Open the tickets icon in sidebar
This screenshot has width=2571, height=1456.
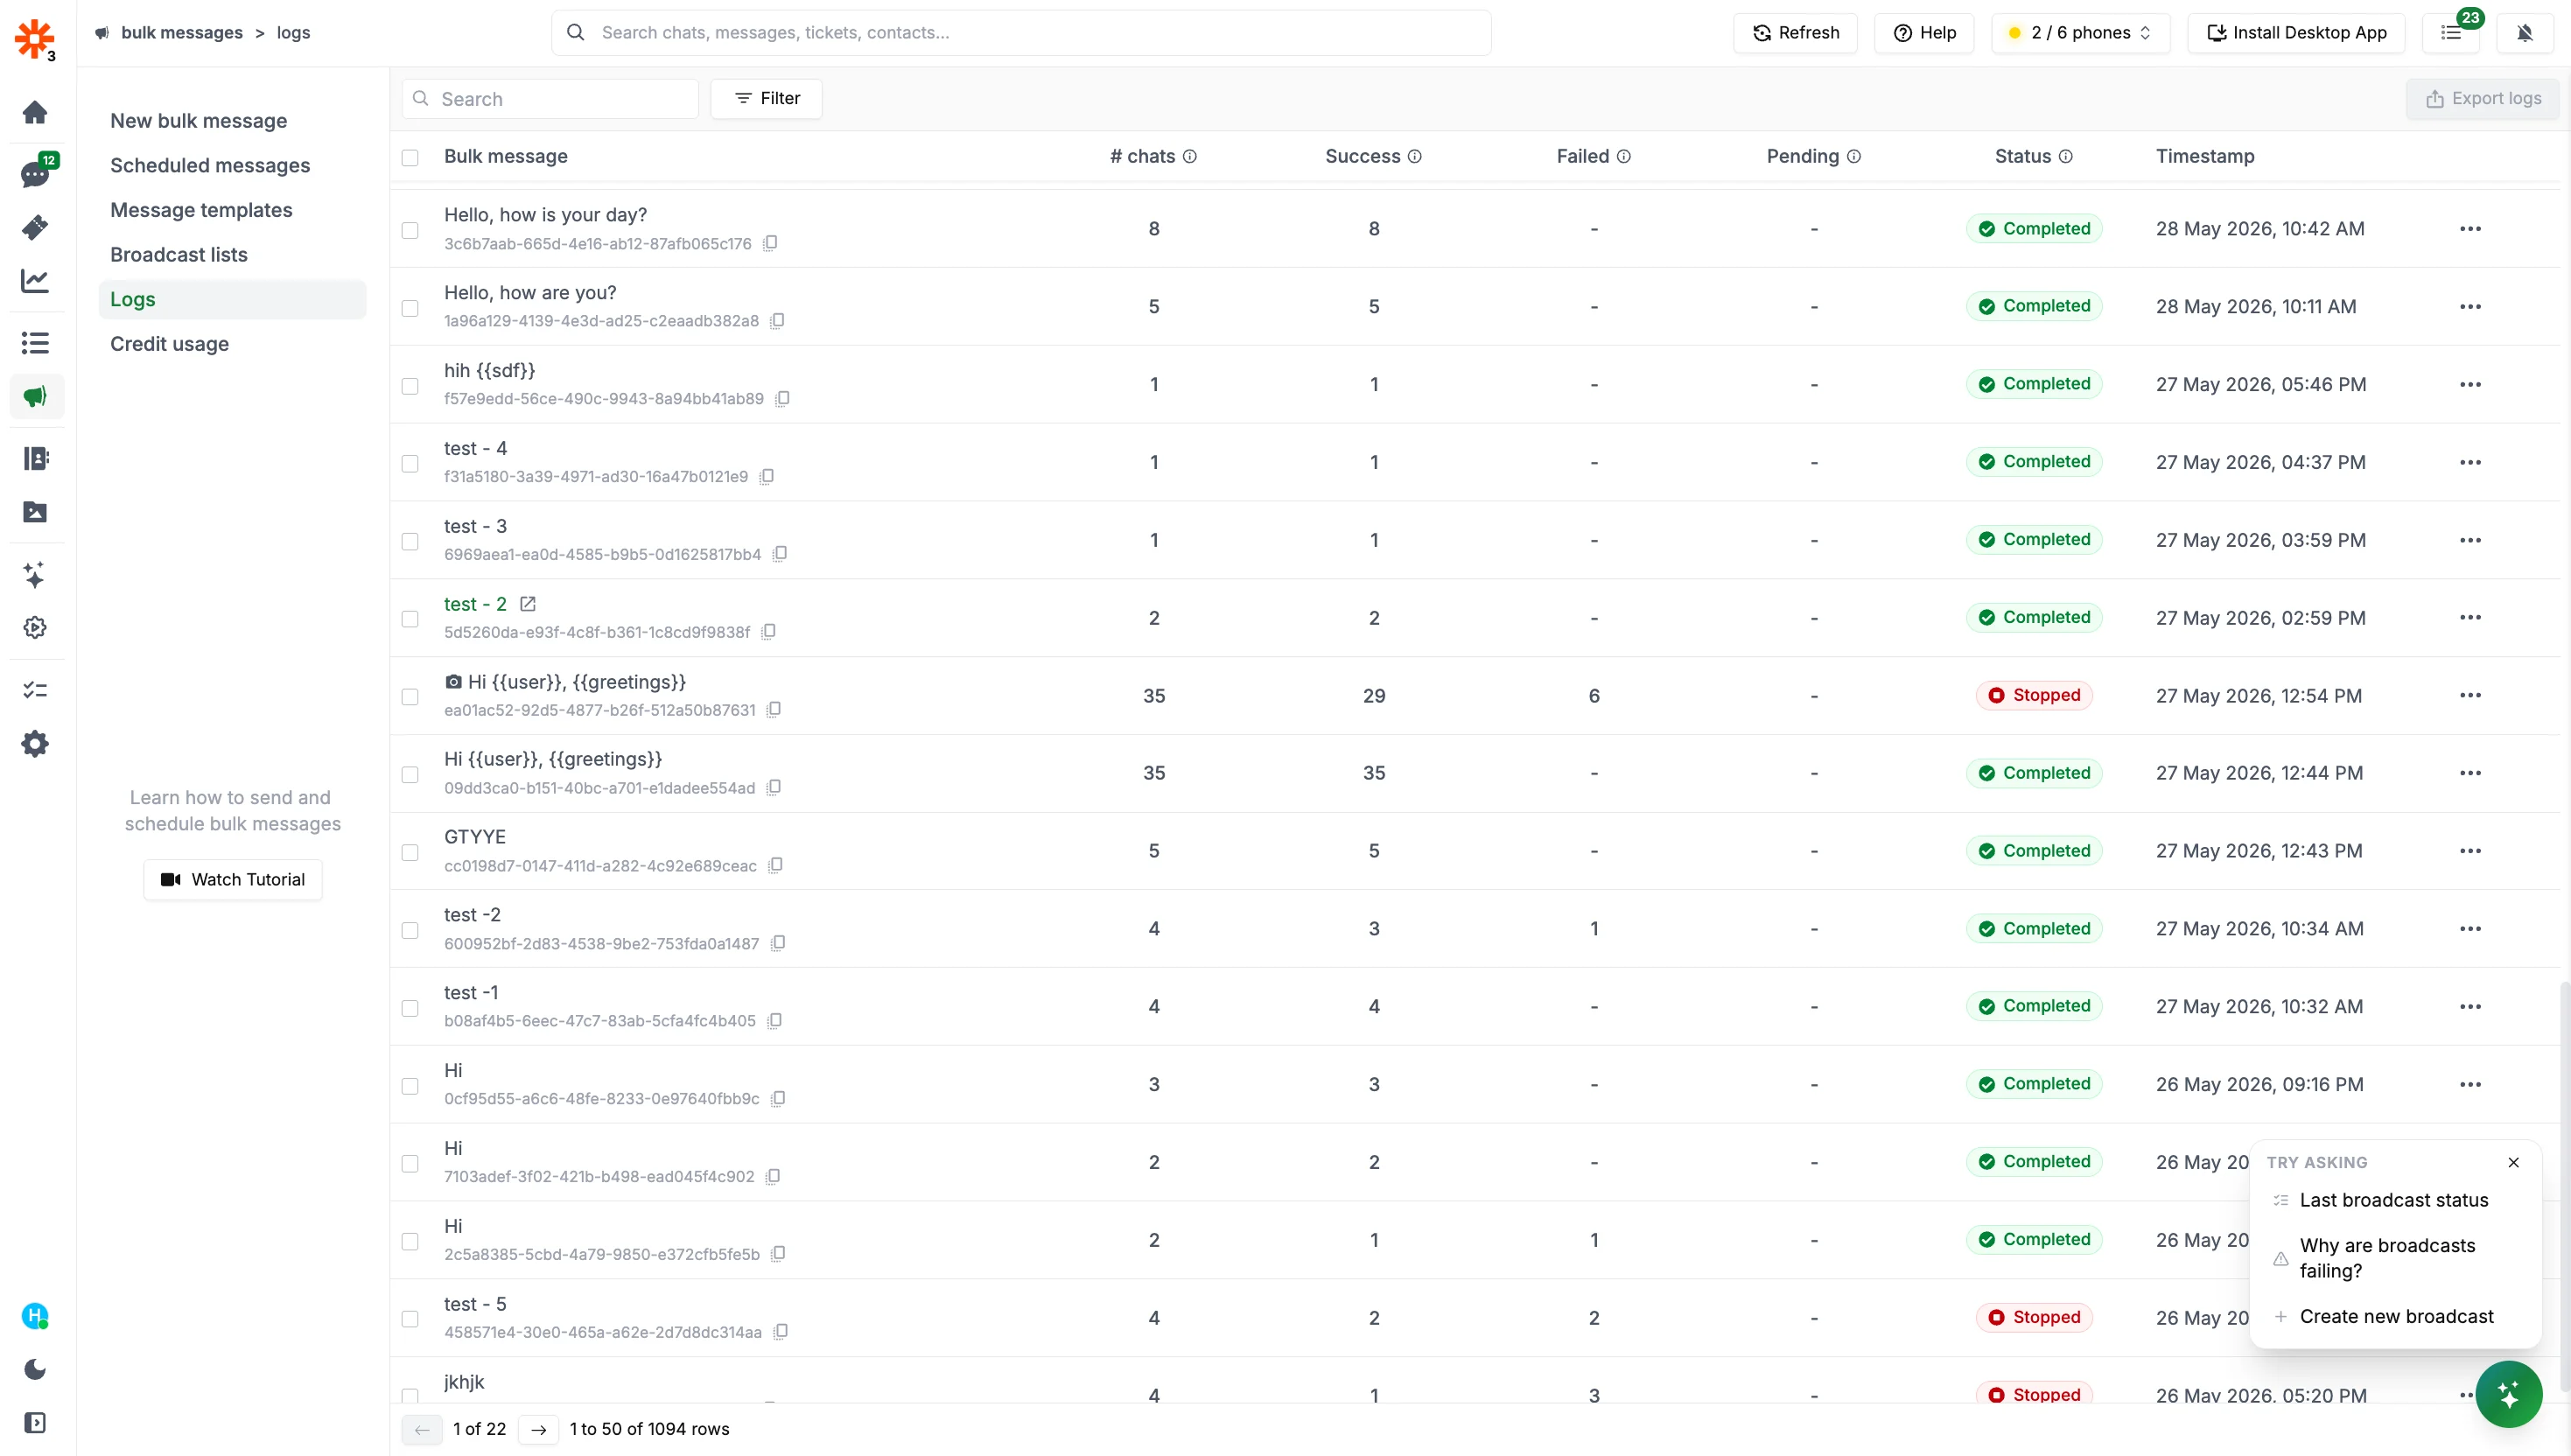(35, 227)
